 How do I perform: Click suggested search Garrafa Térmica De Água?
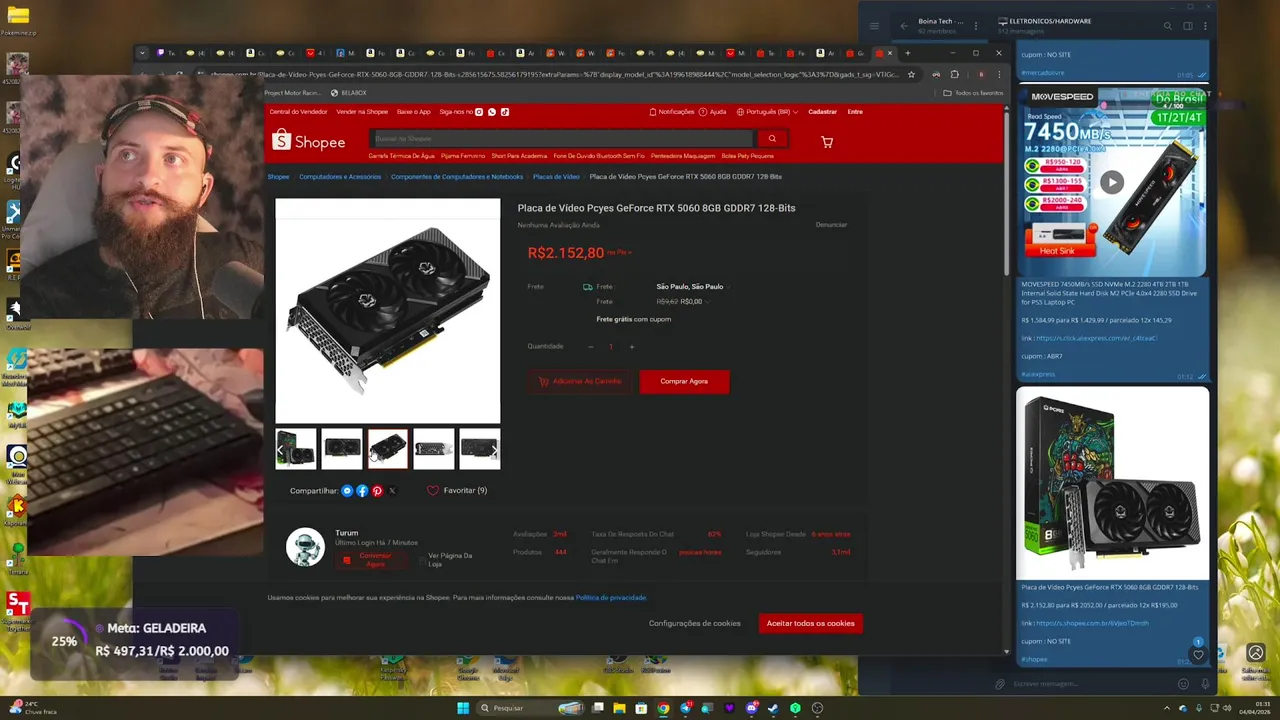point(401,156)
